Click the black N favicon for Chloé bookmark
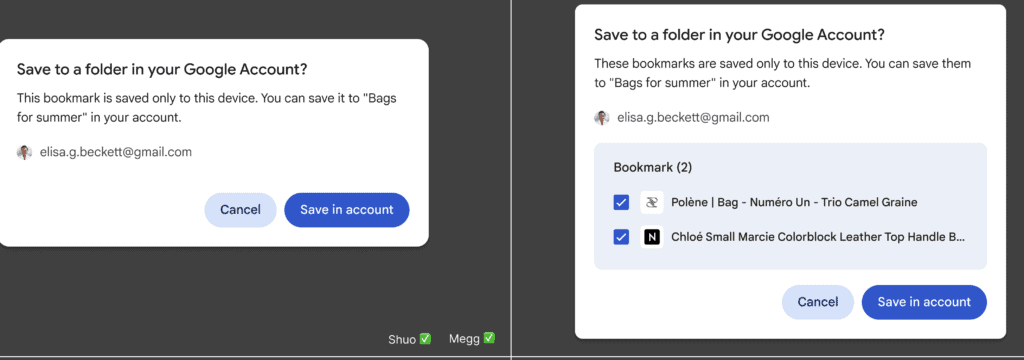Screen dimensions: 1024x360 (x=651, y=237)
